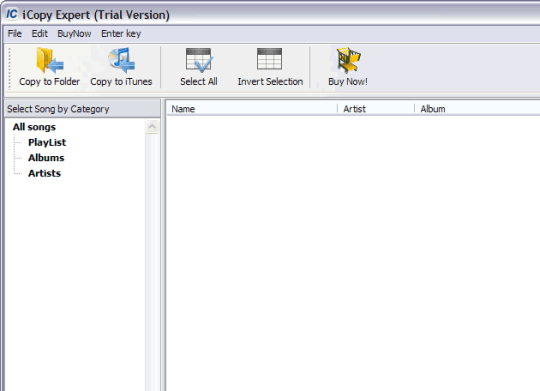Screen dimensions: 540x391
Task: Click the iCopy Expert title bar logo
Action: coord(12,14)
